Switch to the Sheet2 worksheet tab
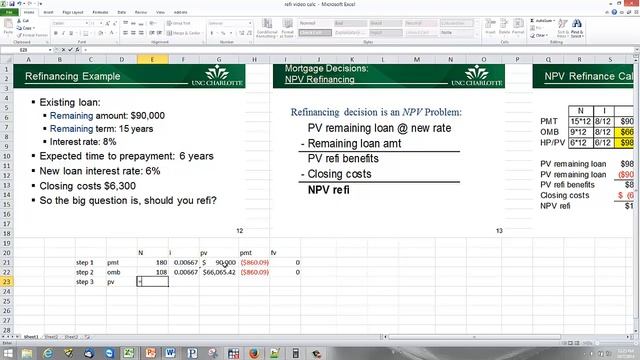The width and height of the screenshot is (640, 360). 51,337
